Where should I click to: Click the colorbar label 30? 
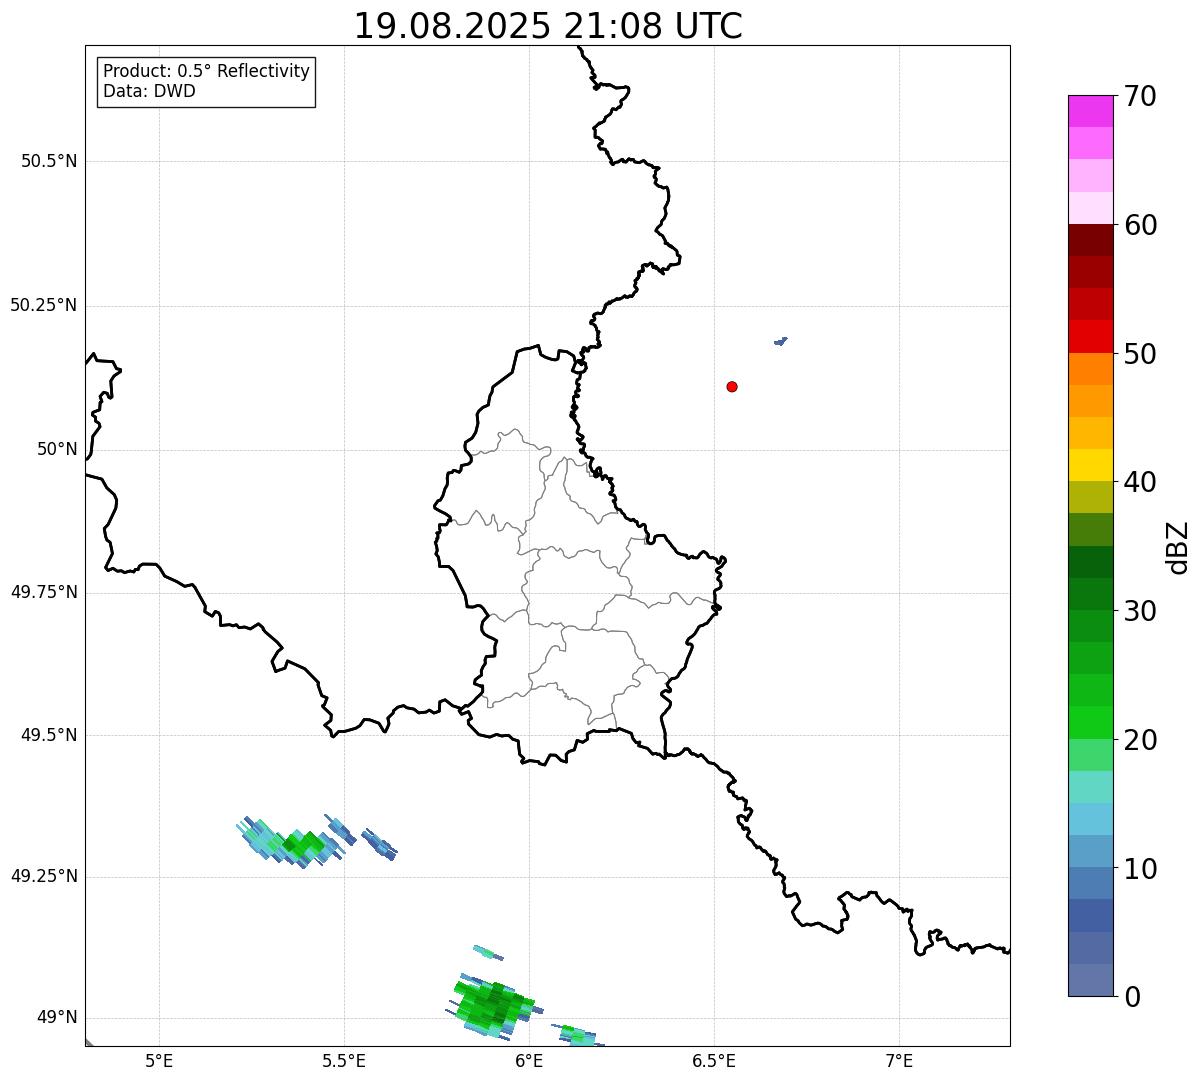[x=1140, y=611]
